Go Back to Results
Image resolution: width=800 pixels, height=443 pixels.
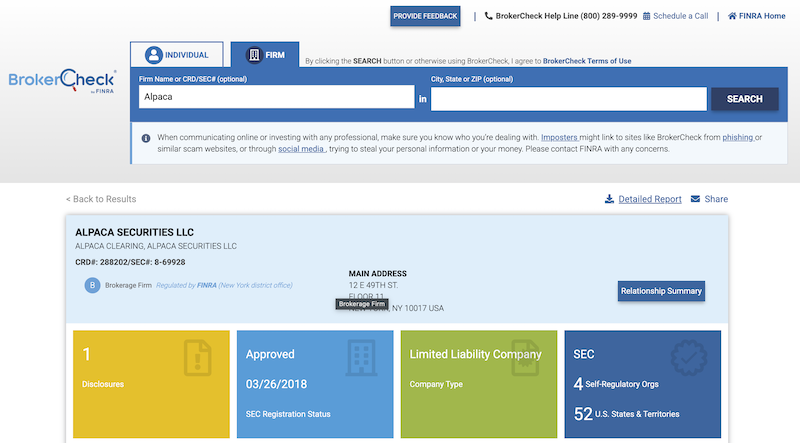(x=101, y=199)
